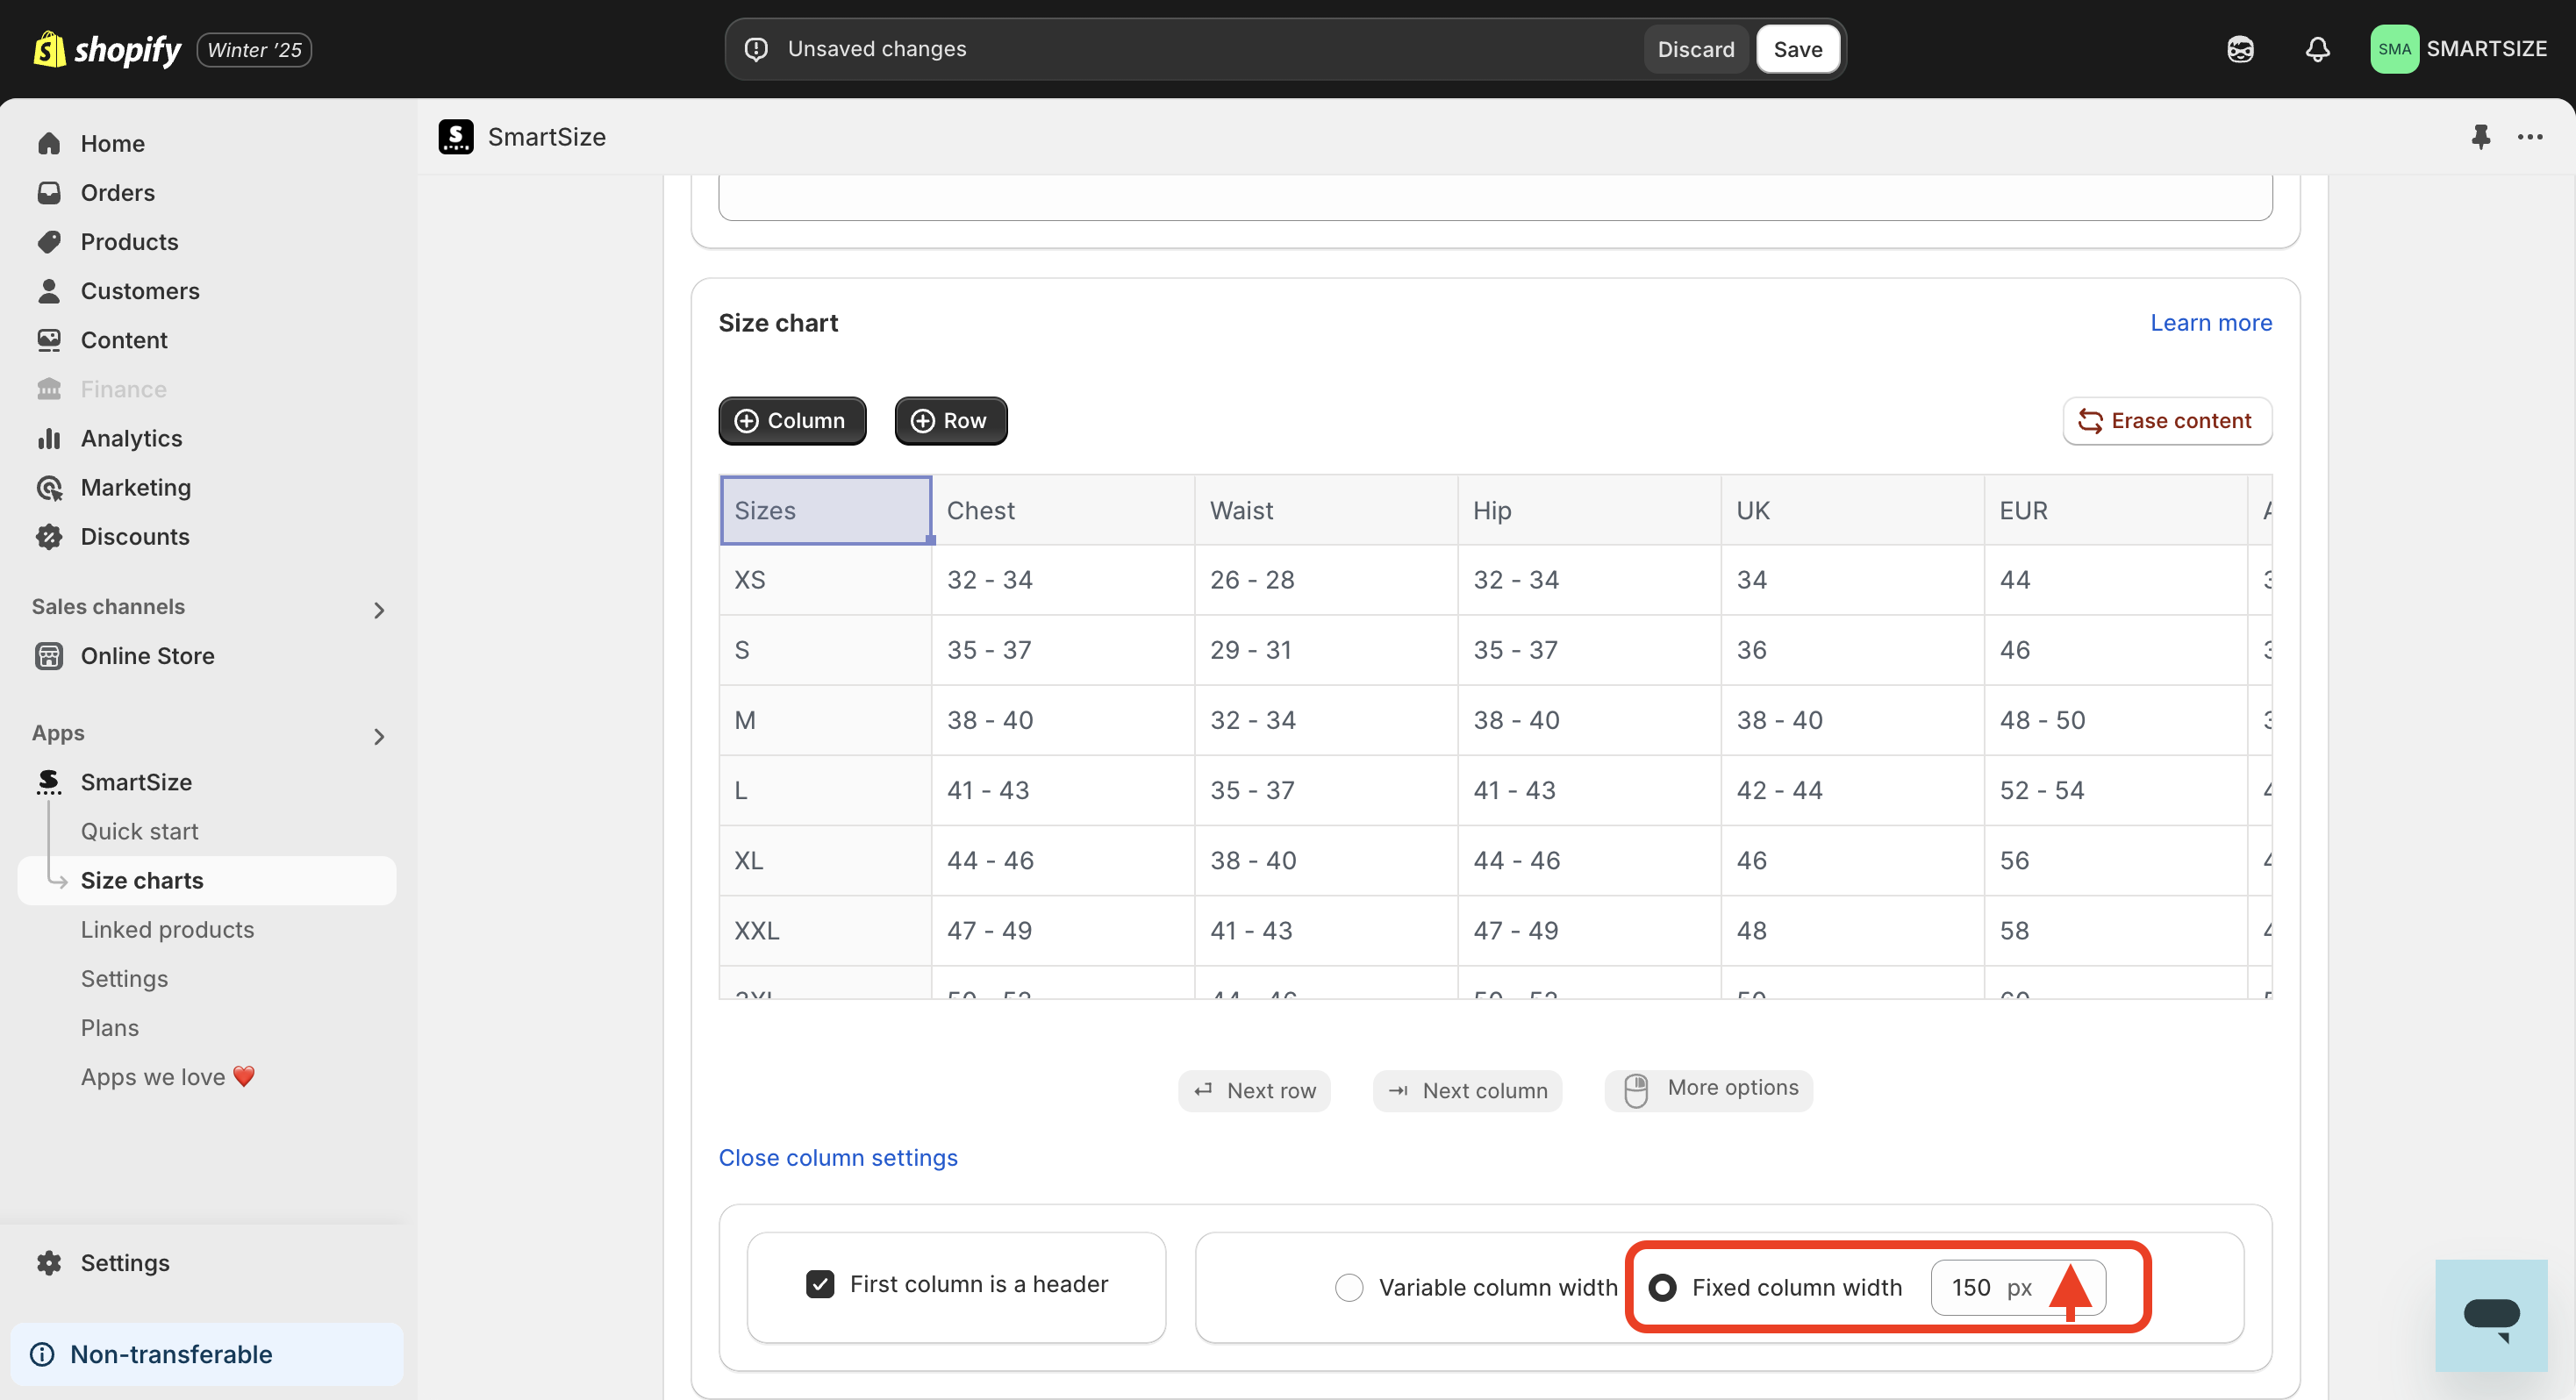Add a Row to the size chart

click(x=950, y=420)
